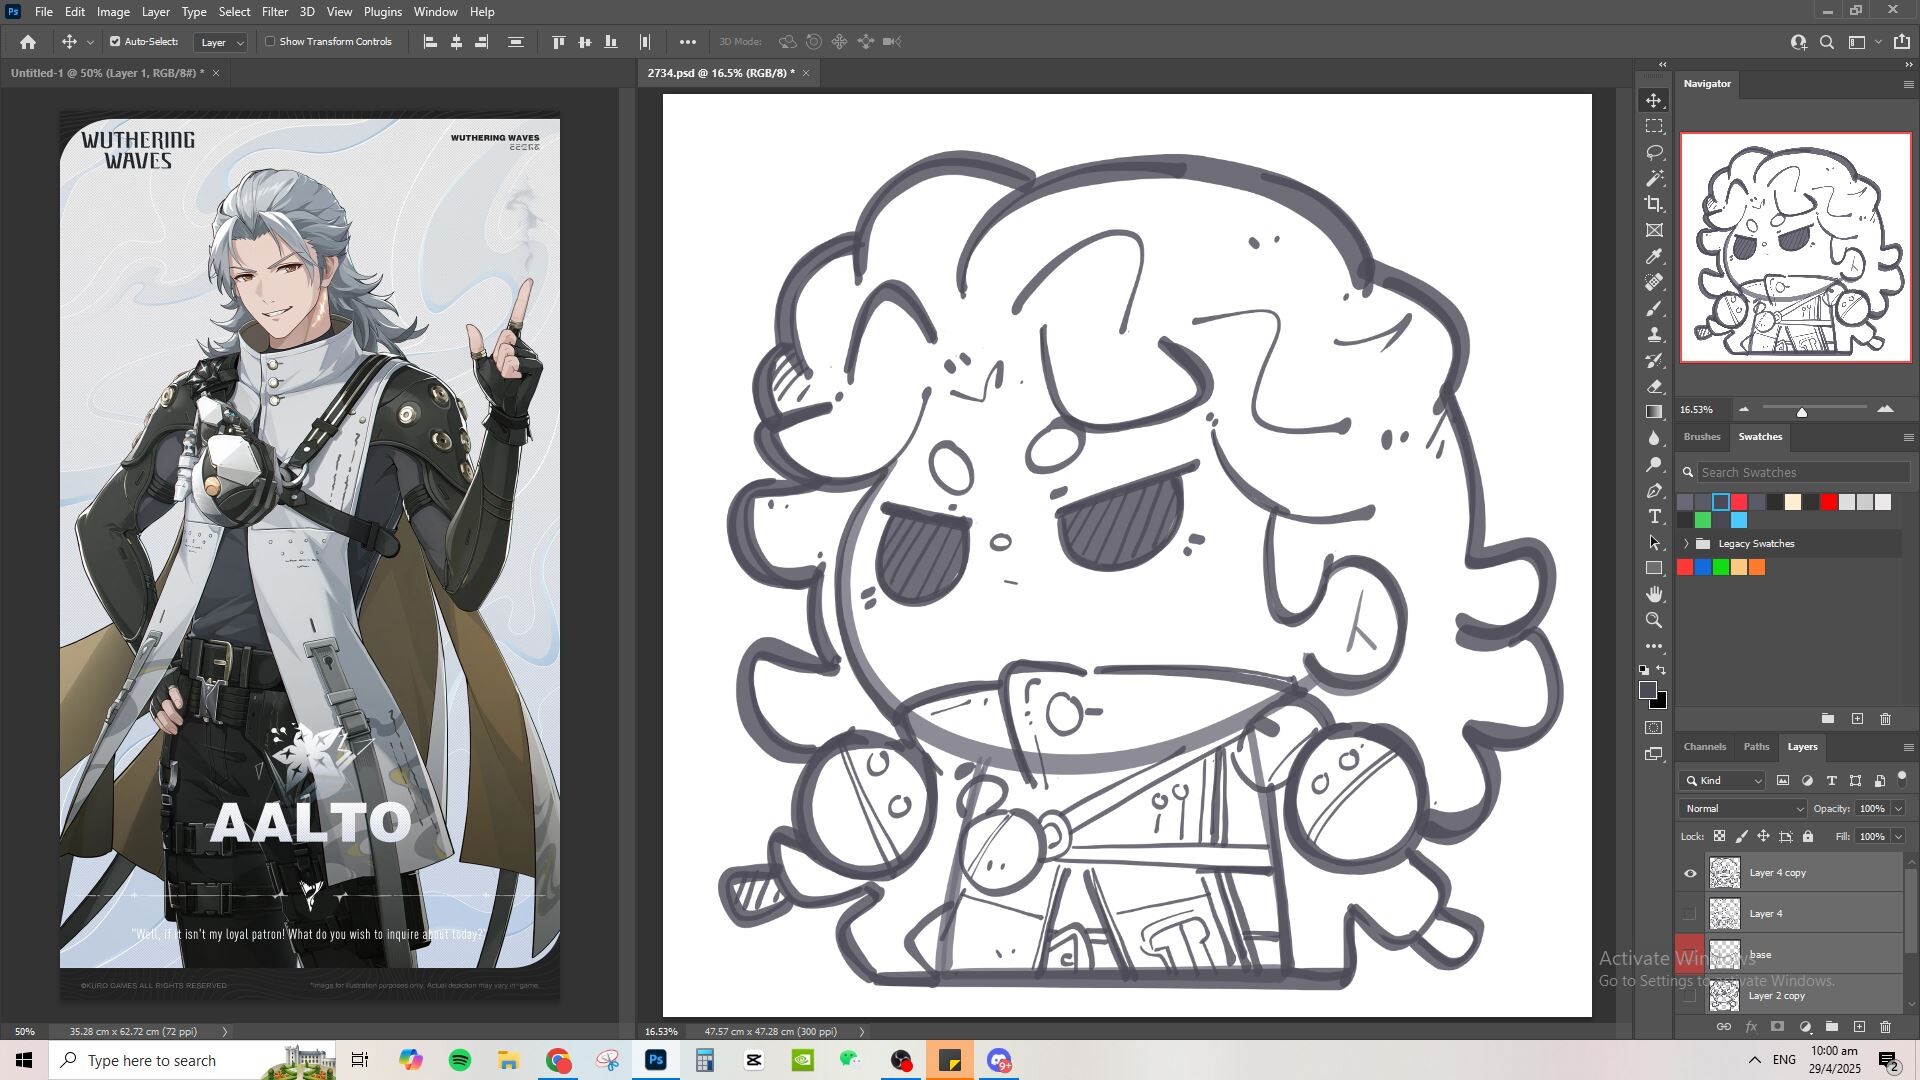
Task: Toggle the Auto-Select checkbox
Action: click(115, 42)
